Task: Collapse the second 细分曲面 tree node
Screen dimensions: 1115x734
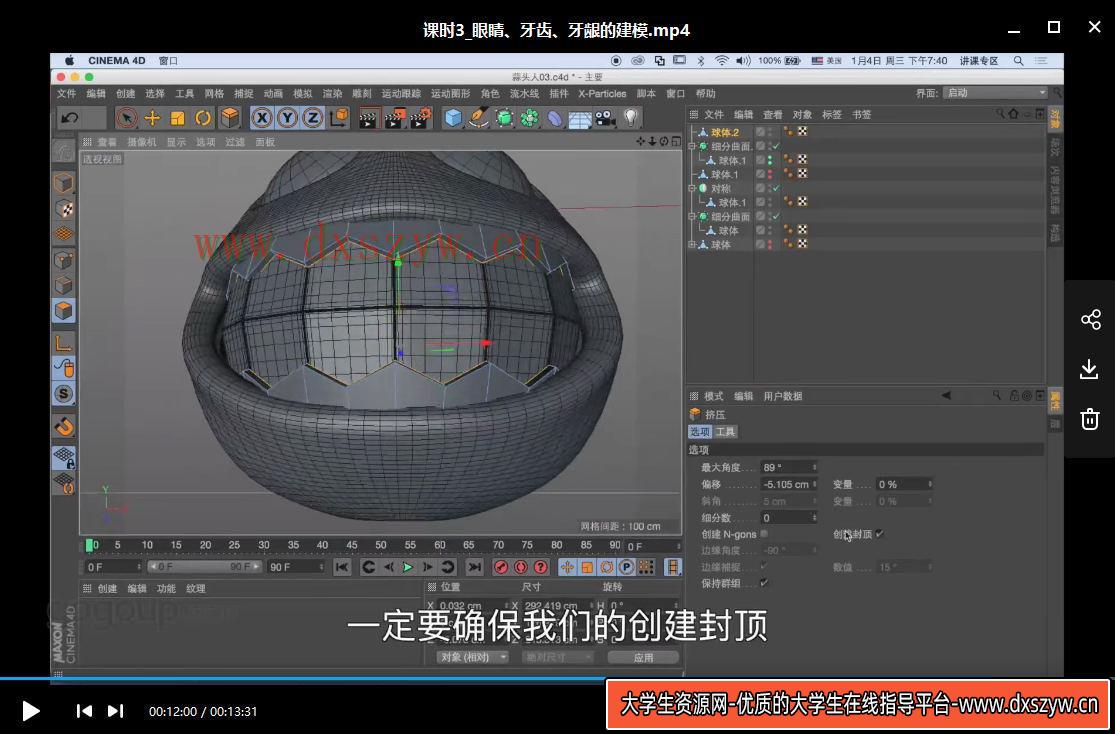Action: [692, 216]
